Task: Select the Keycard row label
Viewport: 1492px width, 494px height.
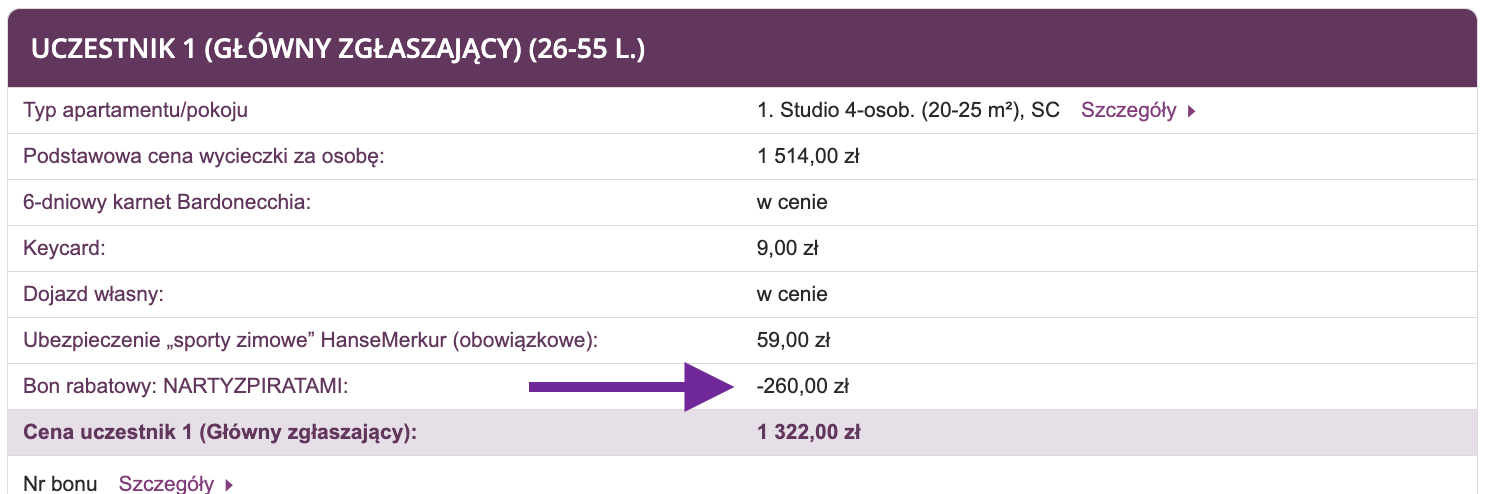Action: 61,249
